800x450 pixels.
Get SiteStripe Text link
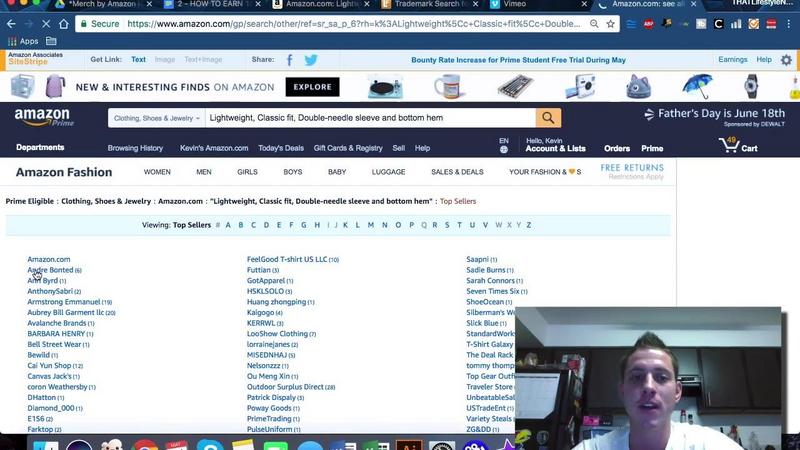click(138, 60)
